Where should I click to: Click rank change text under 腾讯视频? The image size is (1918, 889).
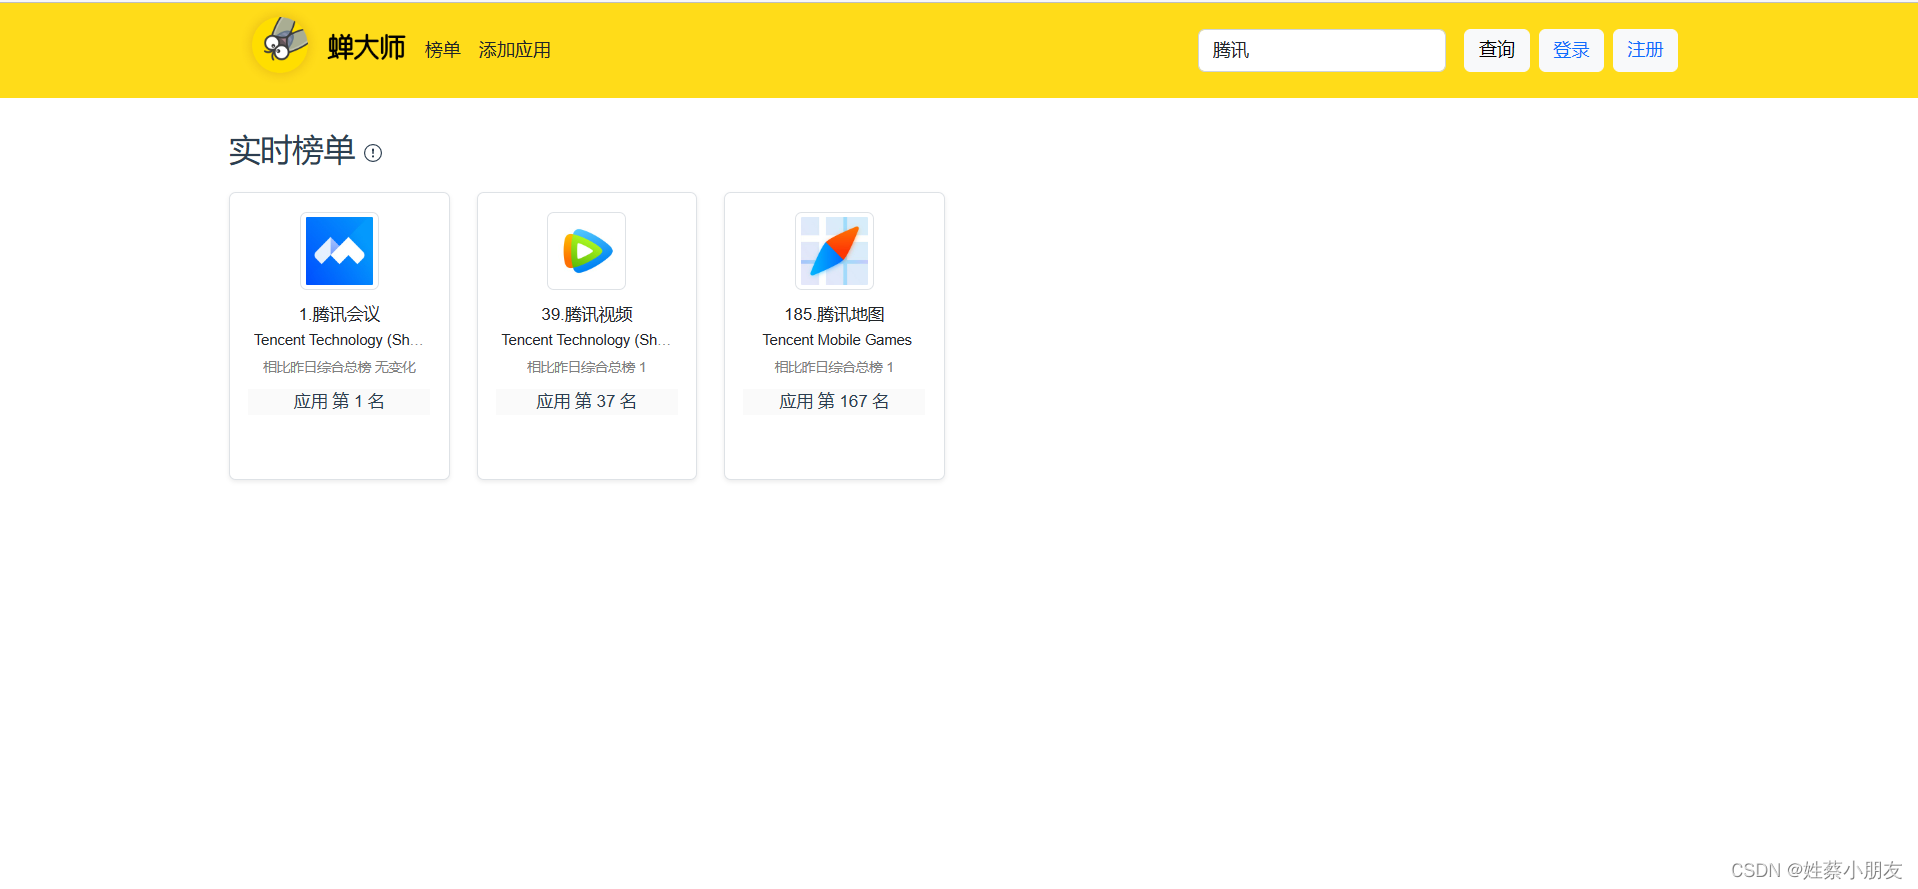pos(587,367)
